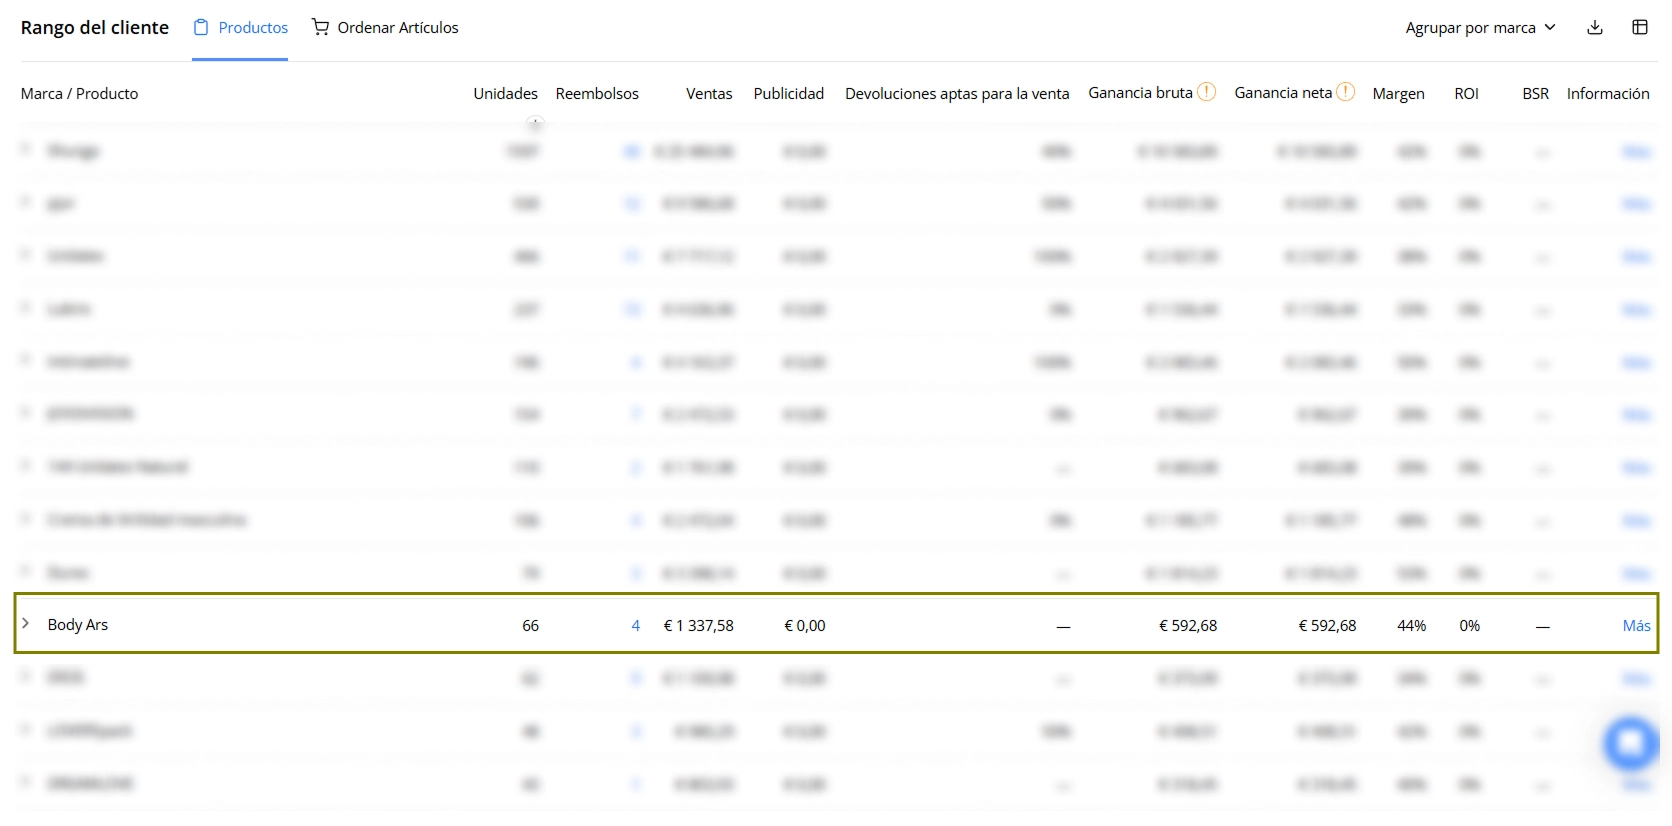This screenshot has width=1672, height=826.
Task: Click the BSR column header
Action: pyautogui.click(x=1535, y=93)
